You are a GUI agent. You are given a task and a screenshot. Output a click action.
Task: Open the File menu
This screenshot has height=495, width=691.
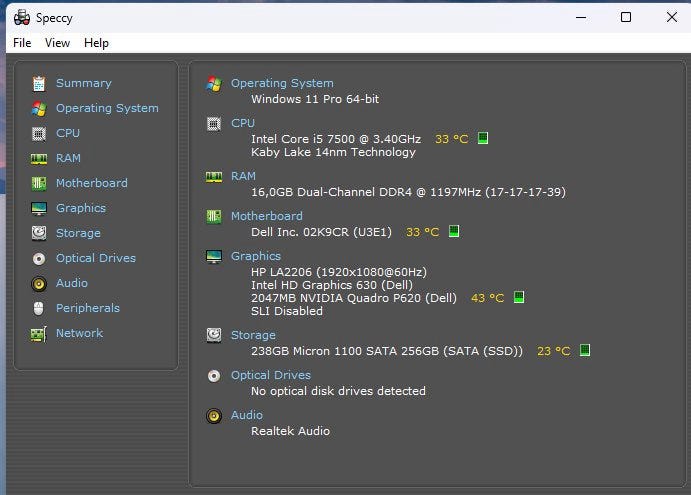(x=22, y=43)
